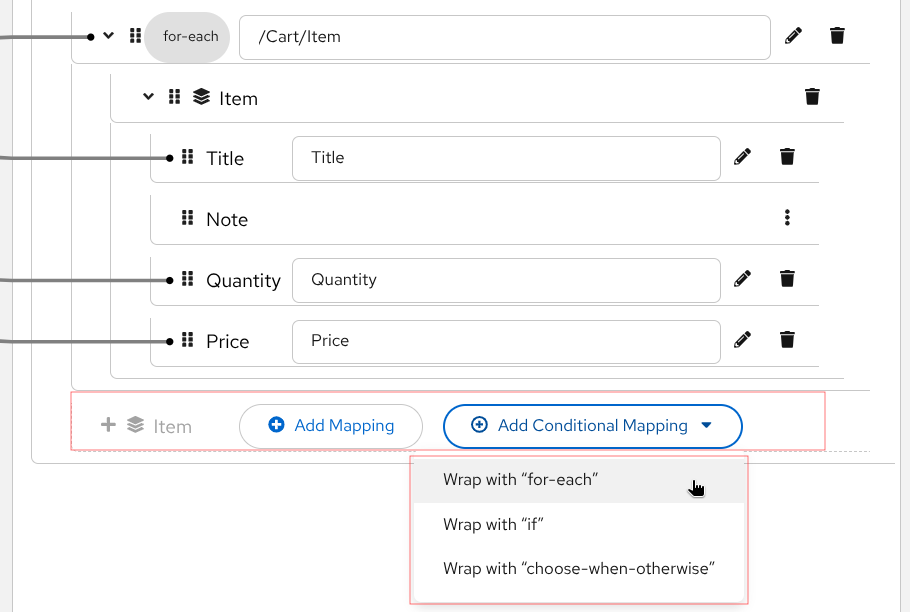Collapse the for-each row chevron
The image size is (910, 612).
click(x=109, y=36)
